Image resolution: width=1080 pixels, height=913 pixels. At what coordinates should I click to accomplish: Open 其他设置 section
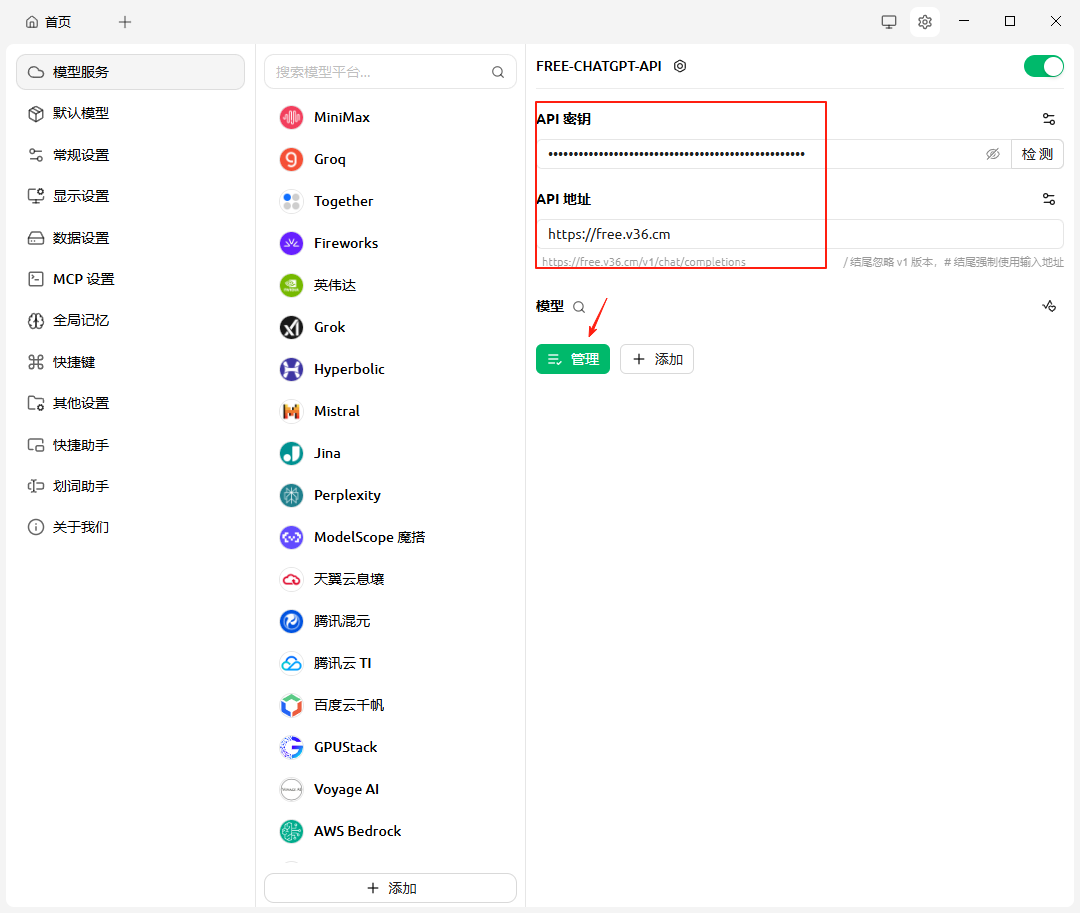click(130, 403)
